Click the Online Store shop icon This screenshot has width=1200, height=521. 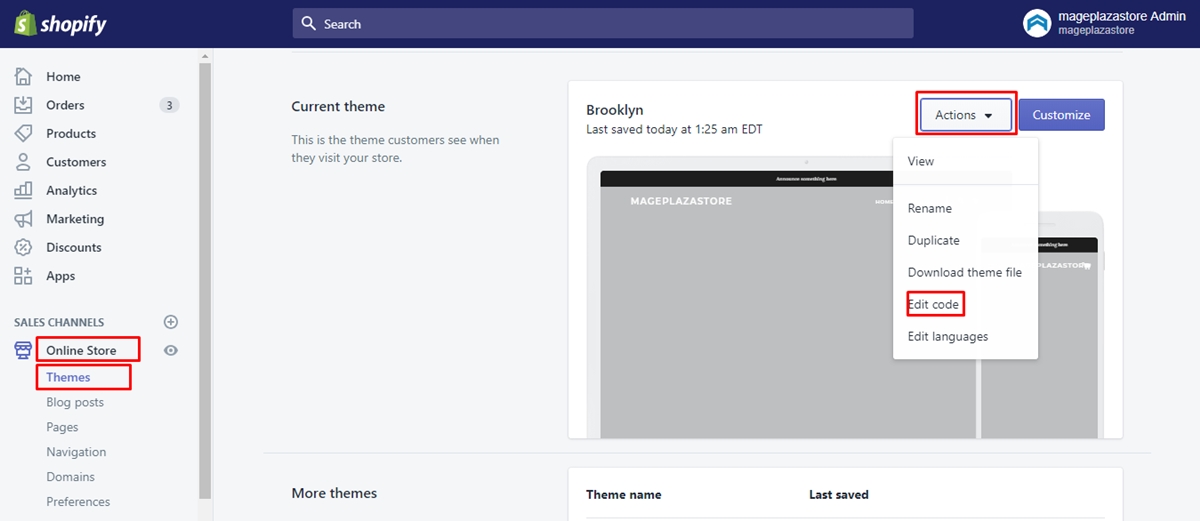pyautogui.click(x=23, y=351)
